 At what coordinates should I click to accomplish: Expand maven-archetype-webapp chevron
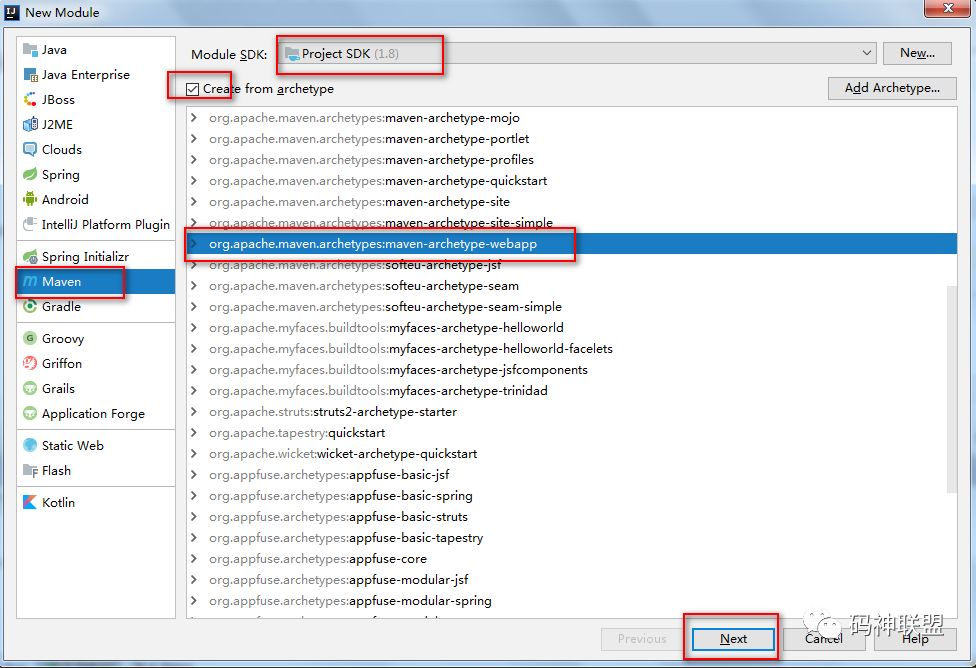coord(194,243)
